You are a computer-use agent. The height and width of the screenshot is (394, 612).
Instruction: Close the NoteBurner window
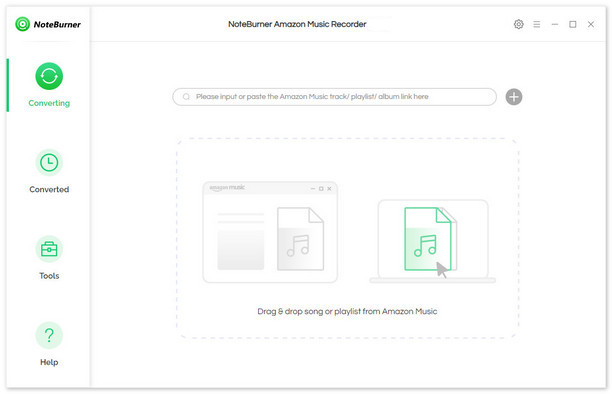point(591,24)
